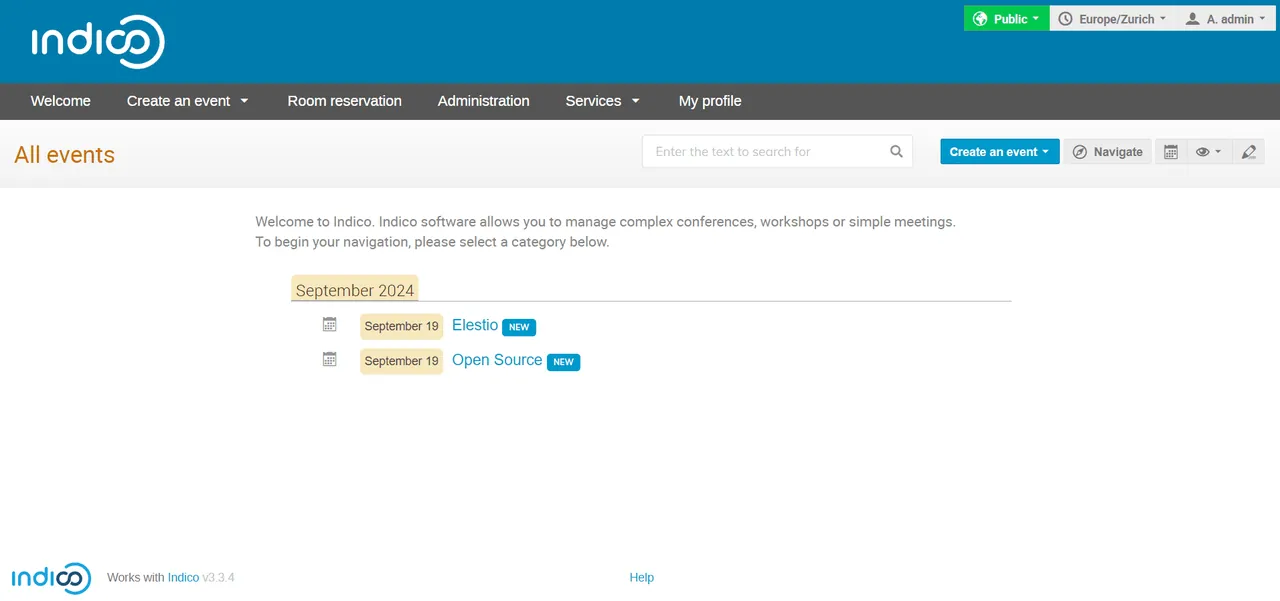Click the NEW badge beside Open Source
This screenshot has height=601, width=1280.
564,362
